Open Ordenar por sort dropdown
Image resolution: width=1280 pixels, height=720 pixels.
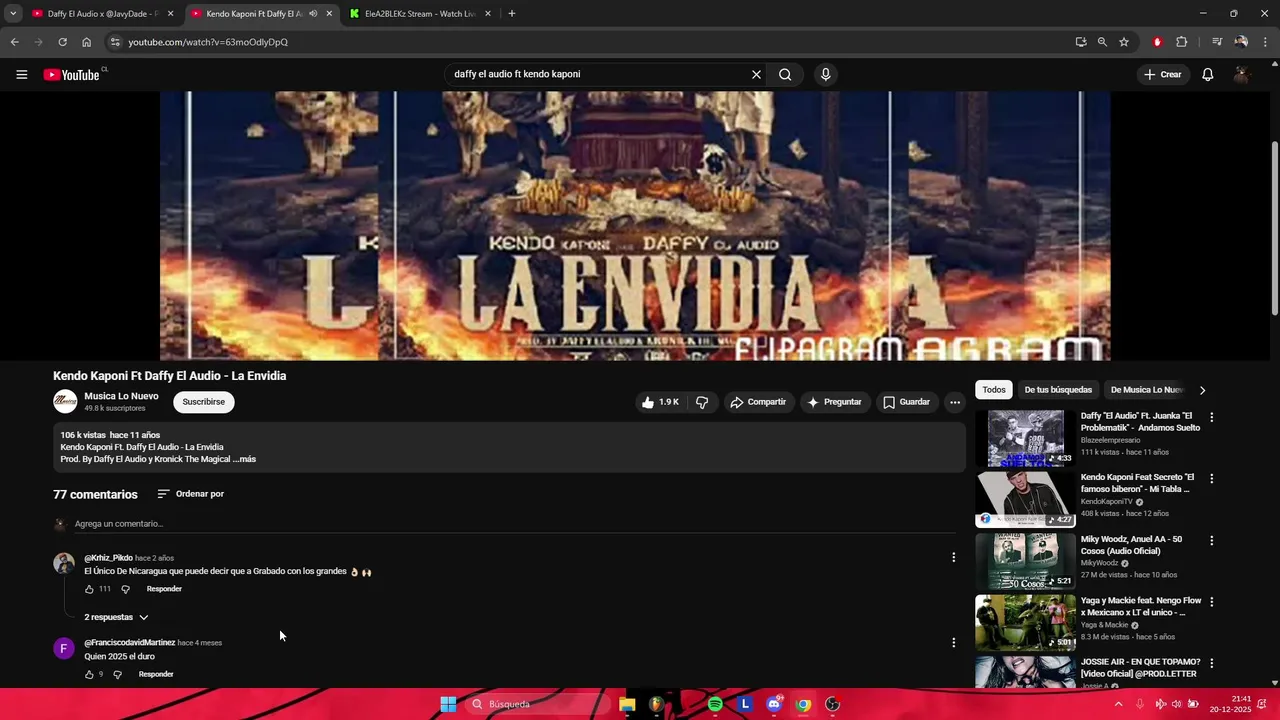(x=190, y=494)
